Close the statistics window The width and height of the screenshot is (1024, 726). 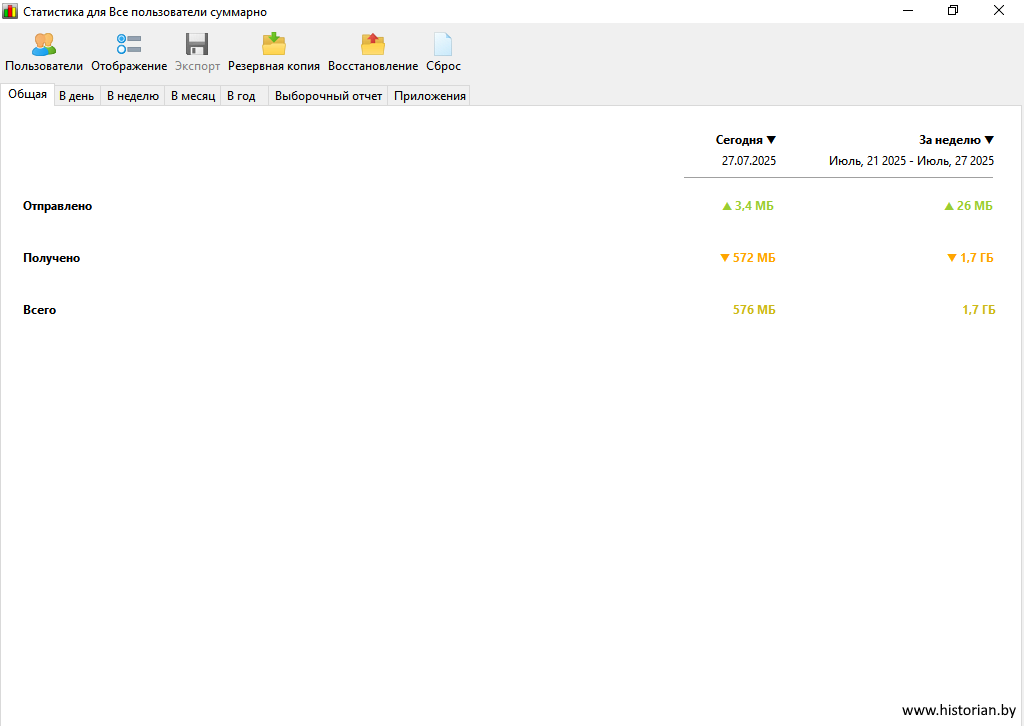tap(999, 11)
